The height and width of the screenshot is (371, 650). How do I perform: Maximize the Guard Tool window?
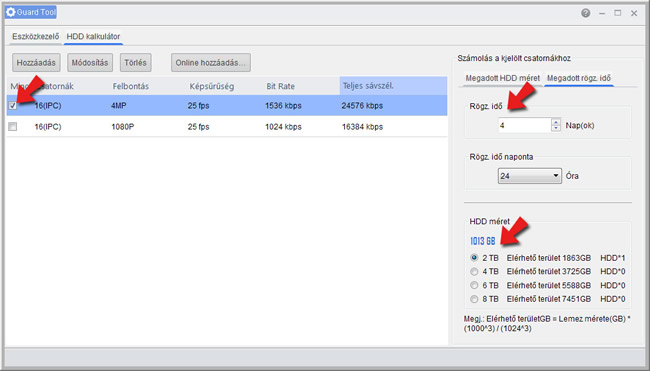pos(618,13)
